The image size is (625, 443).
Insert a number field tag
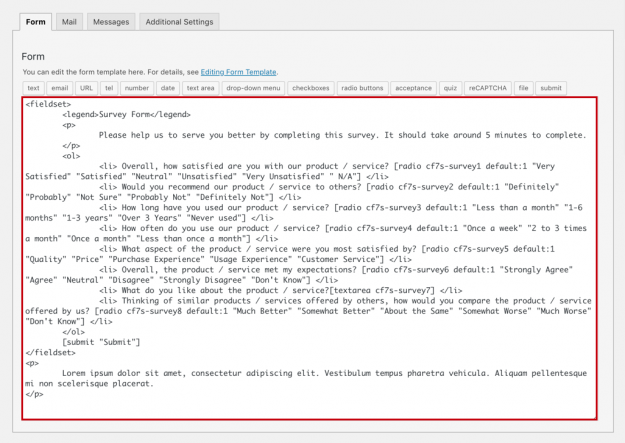coord(136,88)
